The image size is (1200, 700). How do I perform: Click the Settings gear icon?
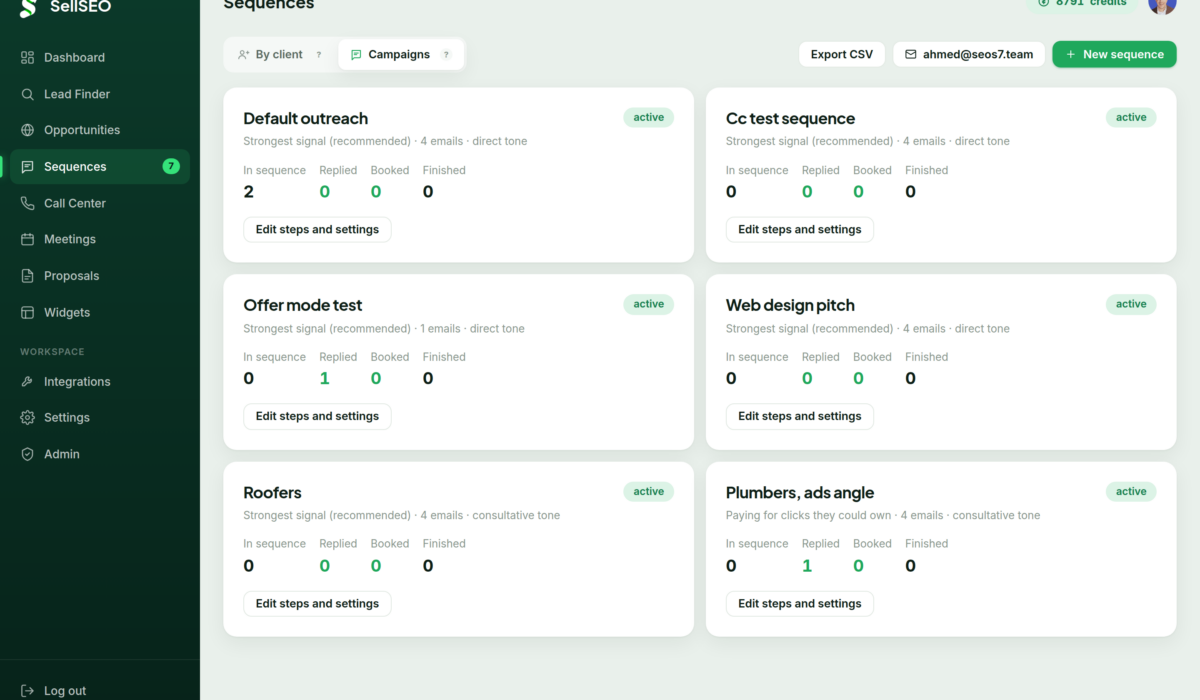[x=27, y=418]
